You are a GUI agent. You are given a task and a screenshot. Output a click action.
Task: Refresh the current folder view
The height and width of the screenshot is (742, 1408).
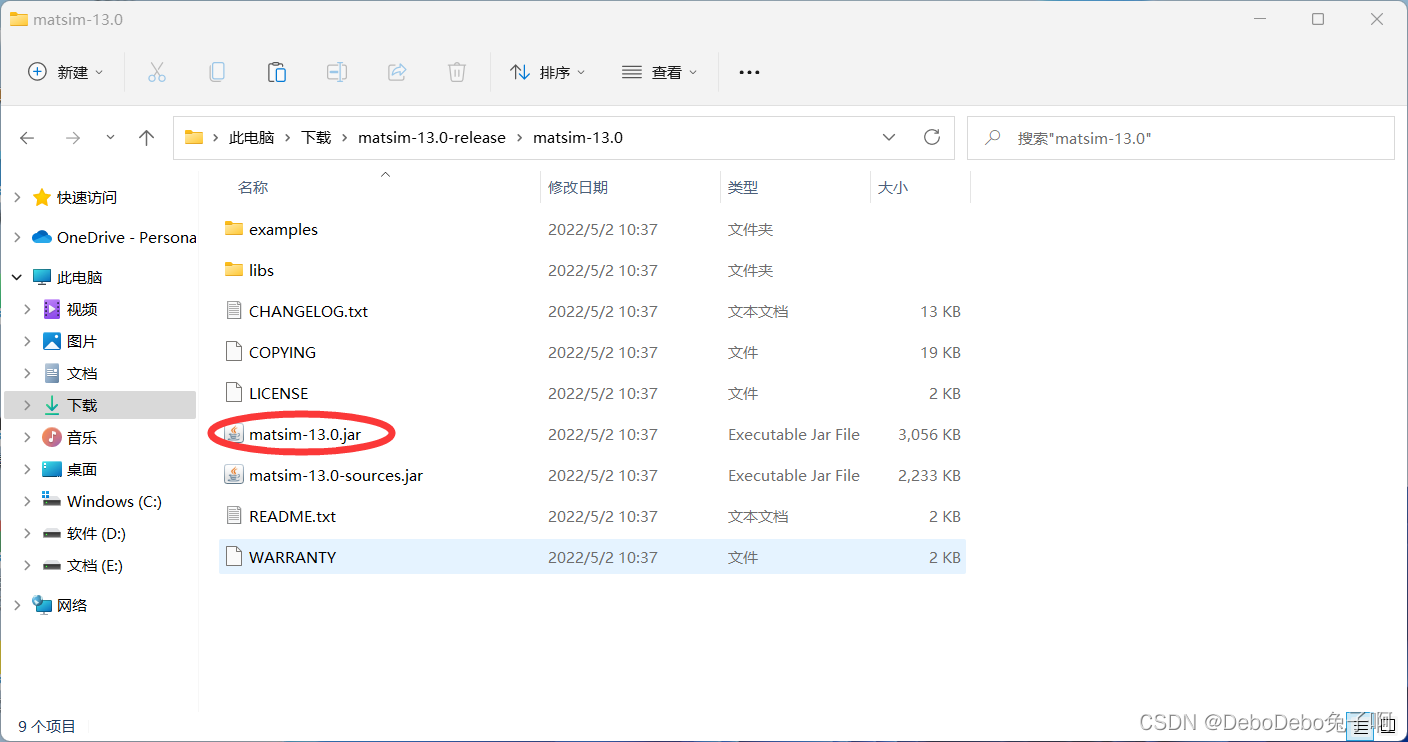pyautogui.click(x=932, y=137)
